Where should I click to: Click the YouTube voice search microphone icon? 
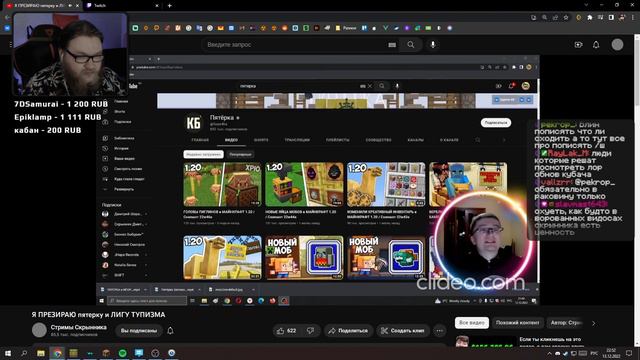[x=433, y=44]
